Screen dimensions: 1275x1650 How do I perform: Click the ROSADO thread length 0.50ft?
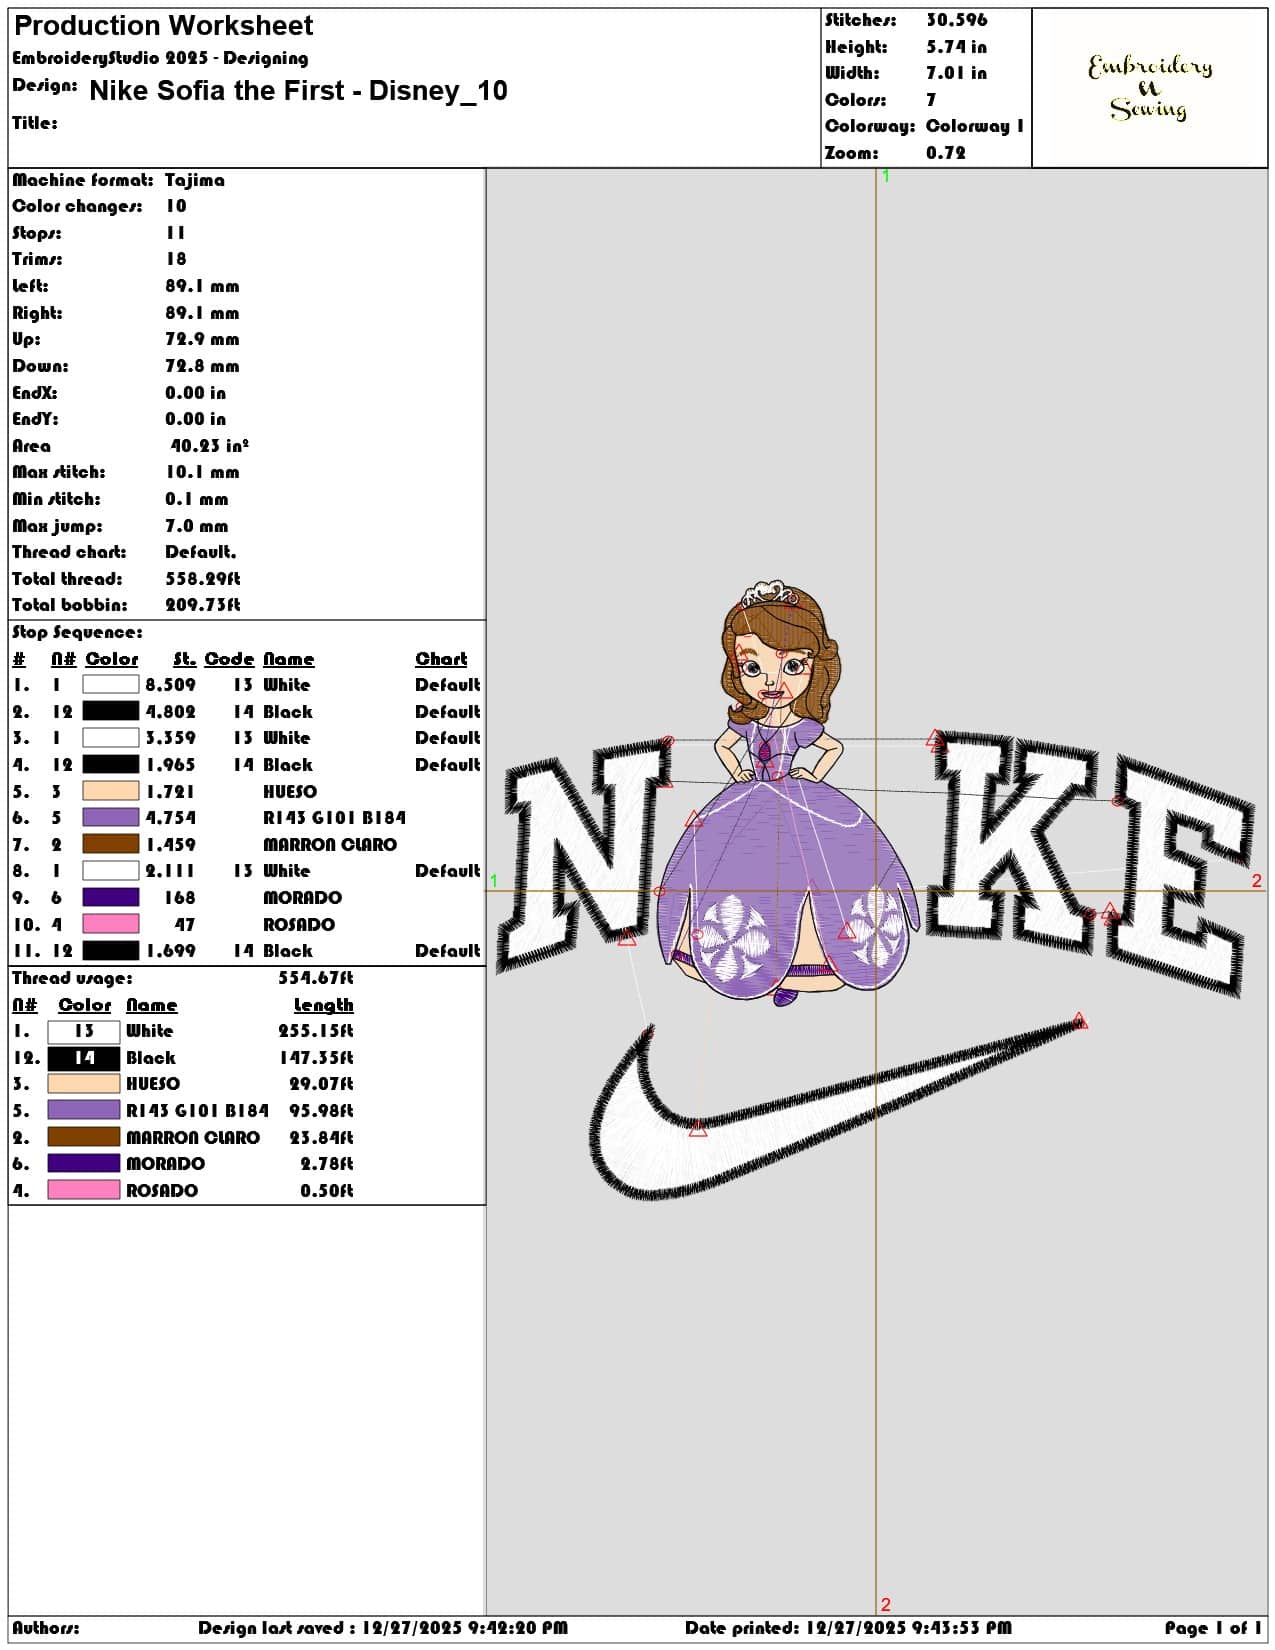(327, 1191)
